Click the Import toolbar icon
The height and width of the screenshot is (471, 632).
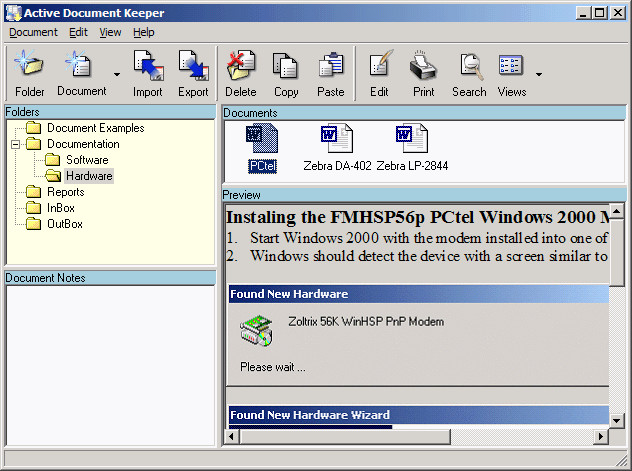148,73
